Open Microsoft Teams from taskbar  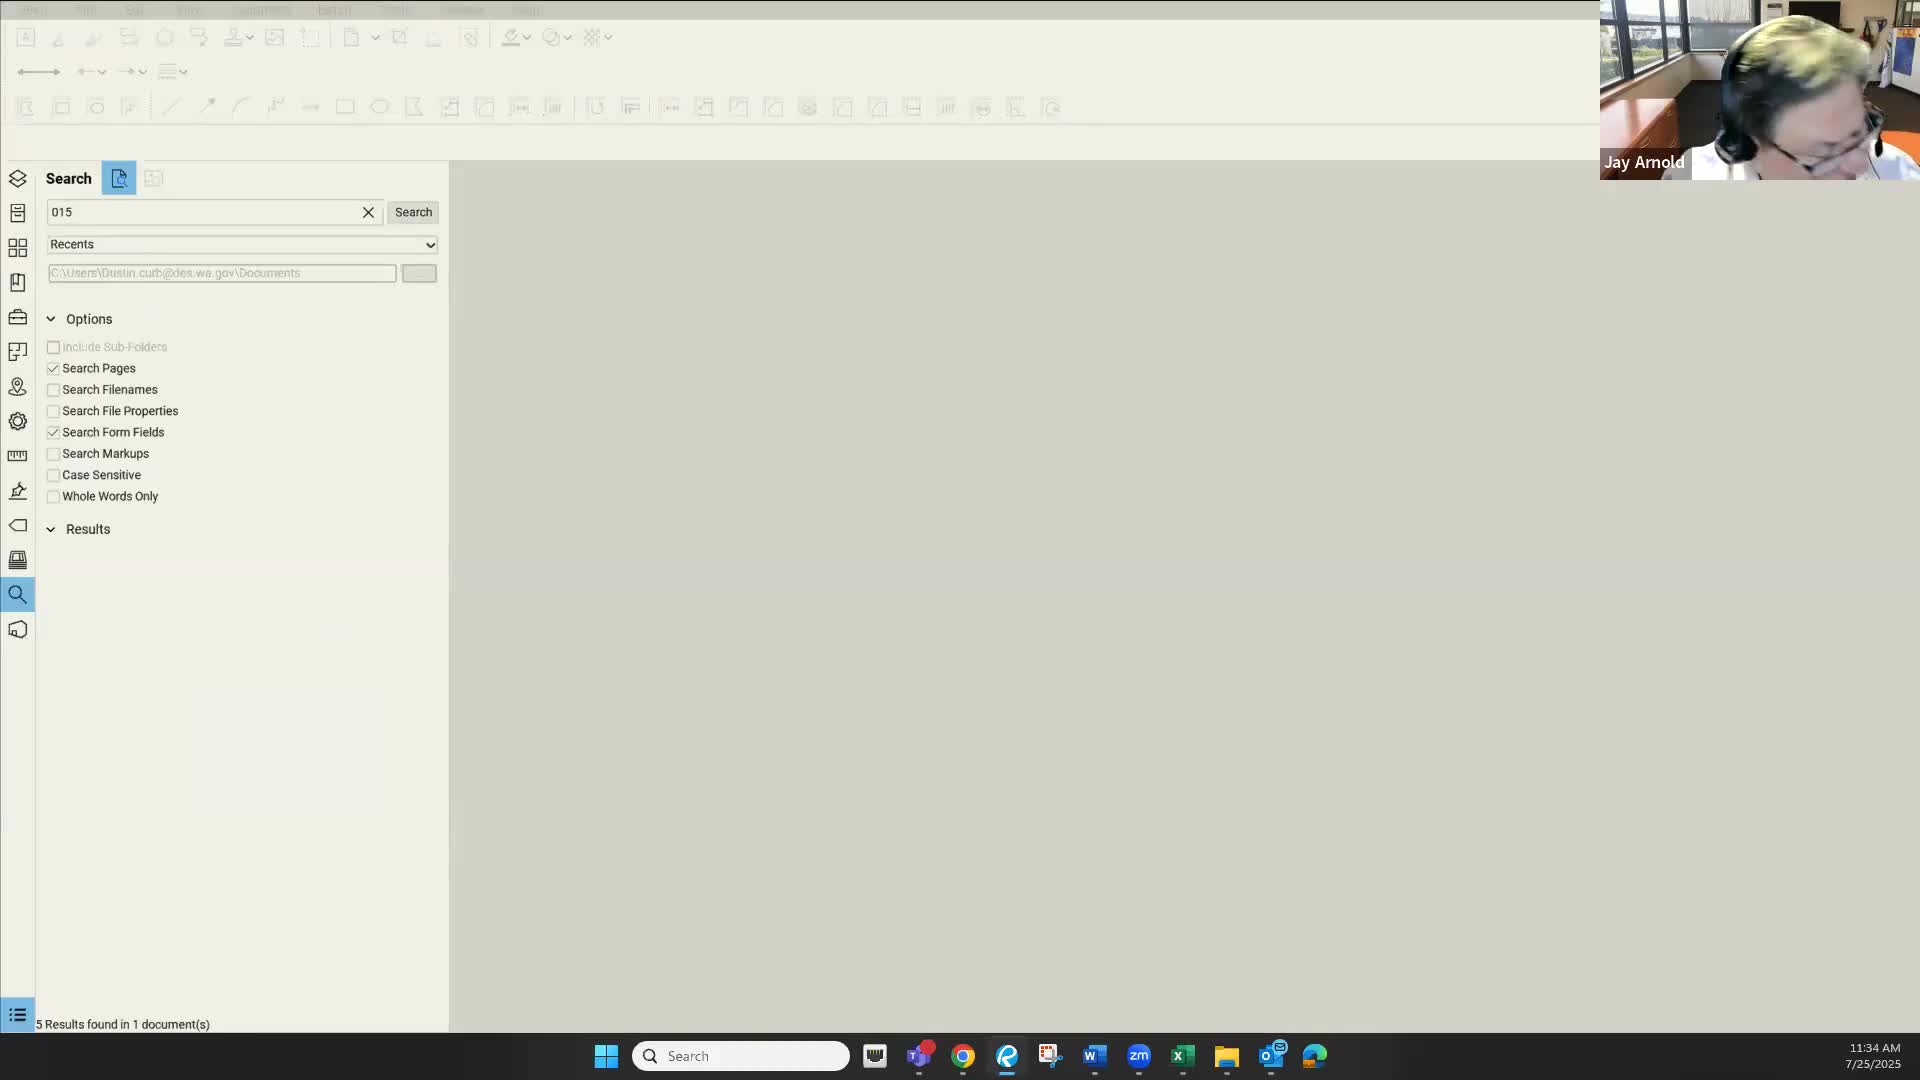tap(919, 1056)
